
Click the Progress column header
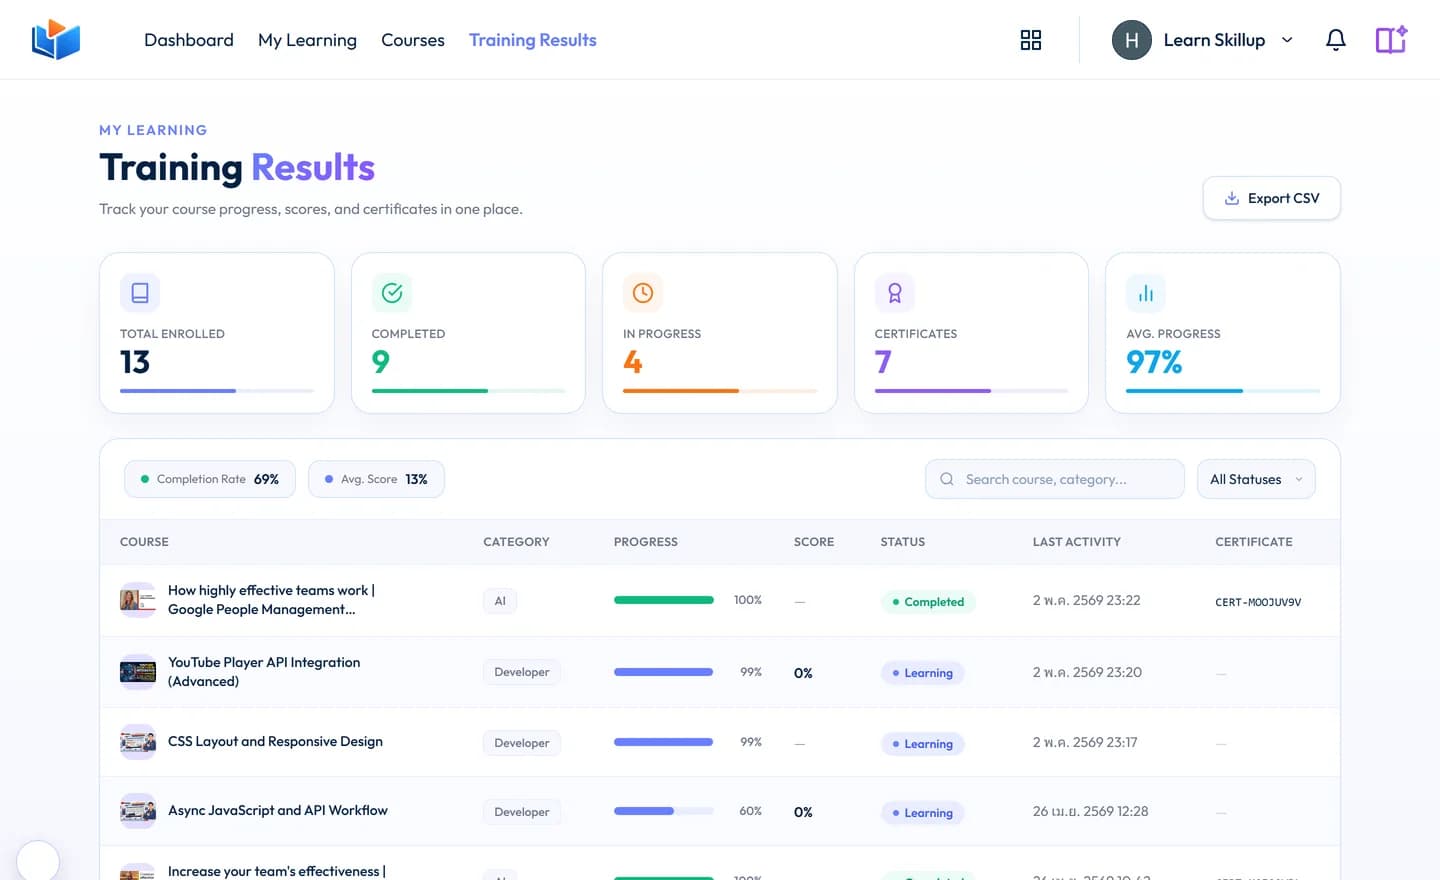point(646,542)
